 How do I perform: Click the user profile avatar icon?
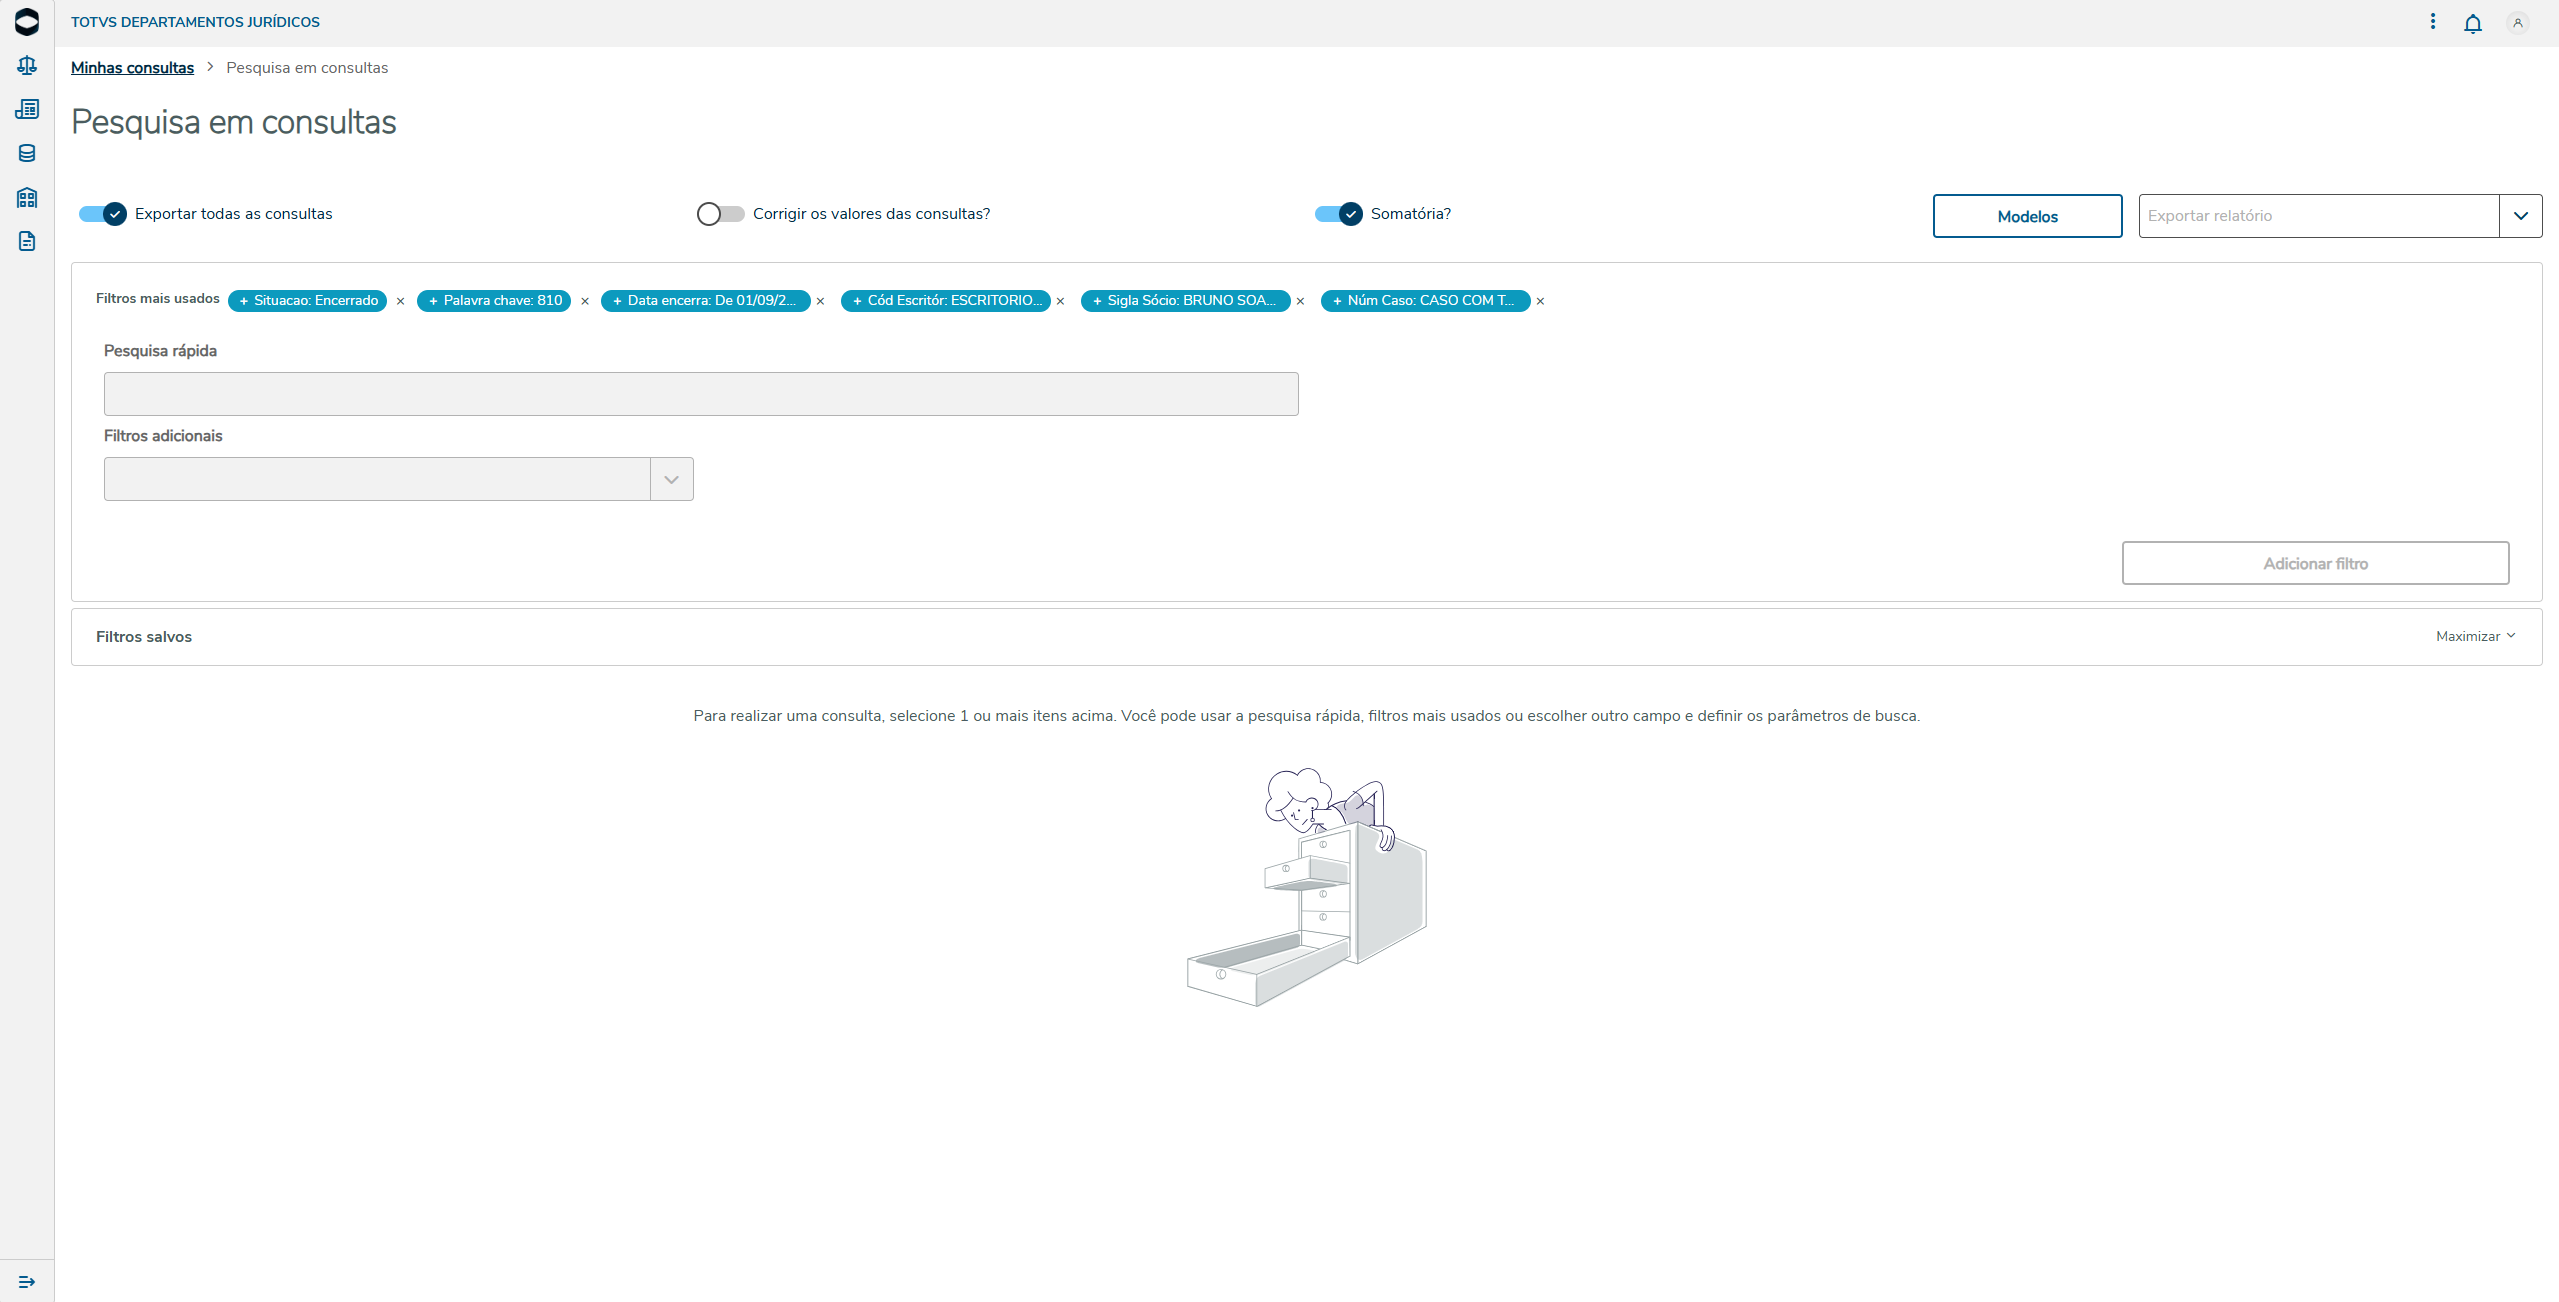coord(2517,23)
